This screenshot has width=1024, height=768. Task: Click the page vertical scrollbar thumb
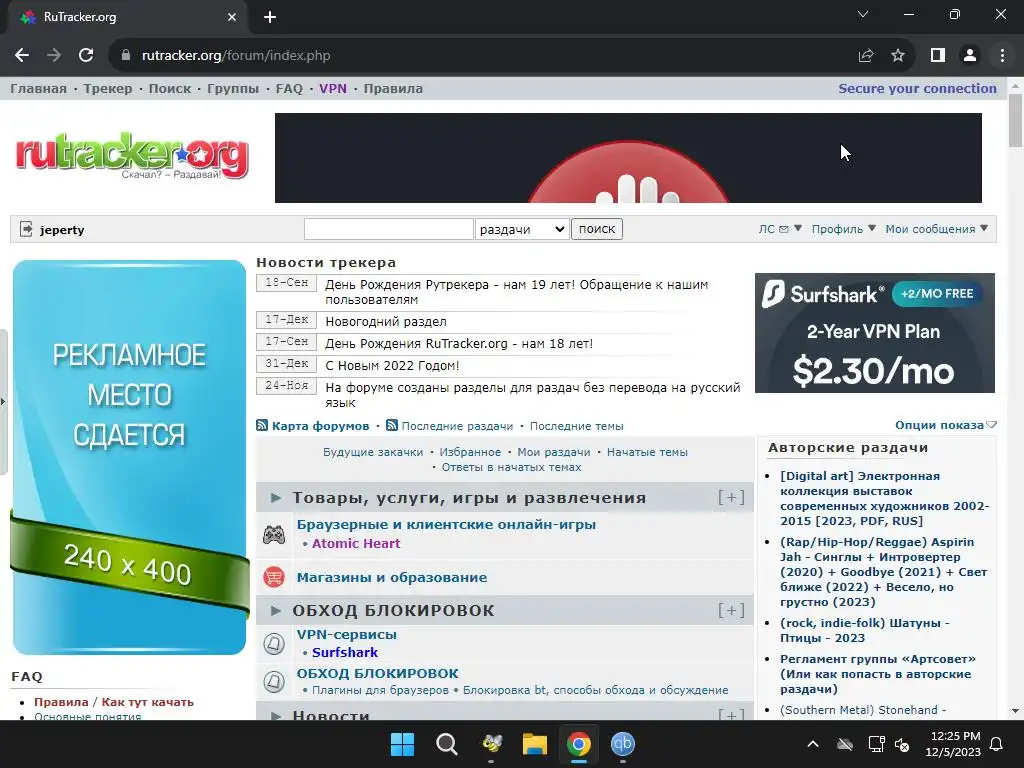pyautogui.click(x=1016, y=120)
